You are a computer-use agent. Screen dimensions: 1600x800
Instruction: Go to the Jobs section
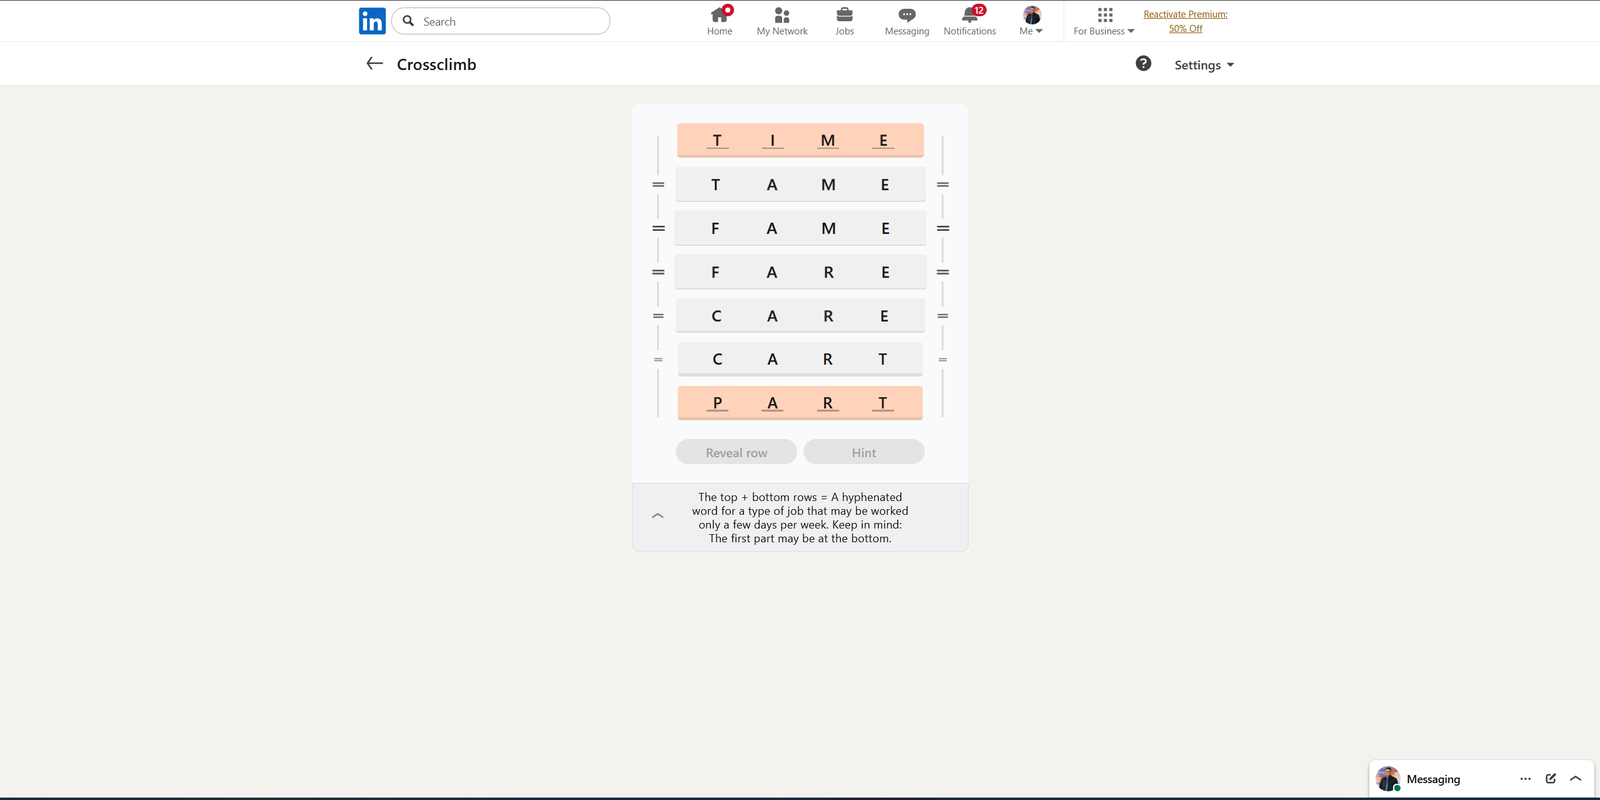click(x=845, y=21)
